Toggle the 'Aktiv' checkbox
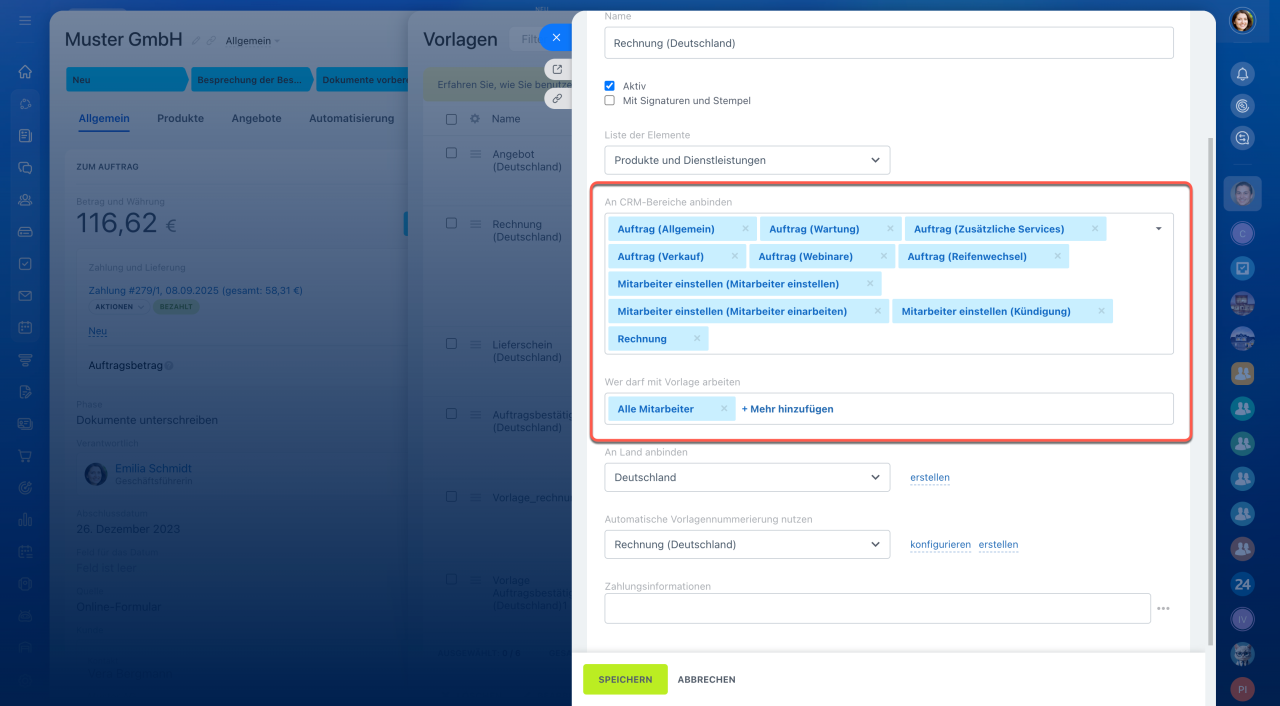This screenshot has height=706, width=1280. pyautogui.click(x=610, y=86)
